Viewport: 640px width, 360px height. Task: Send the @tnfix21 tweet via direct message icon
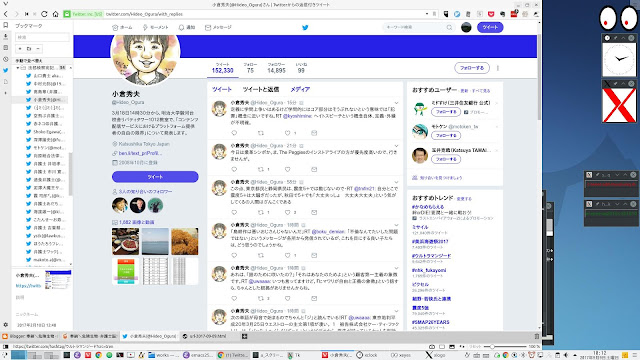pyautogui.click(x=314, y=212)
